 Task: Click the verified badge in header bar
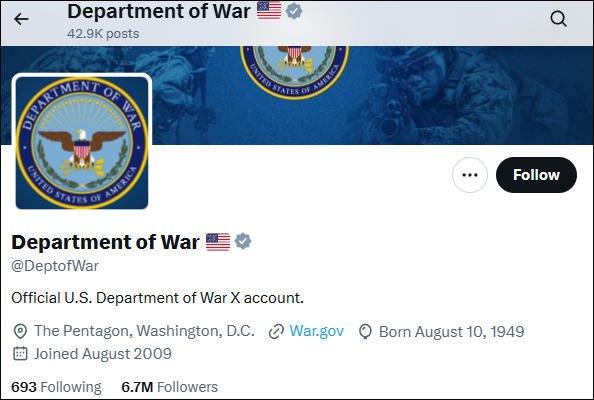294,11
